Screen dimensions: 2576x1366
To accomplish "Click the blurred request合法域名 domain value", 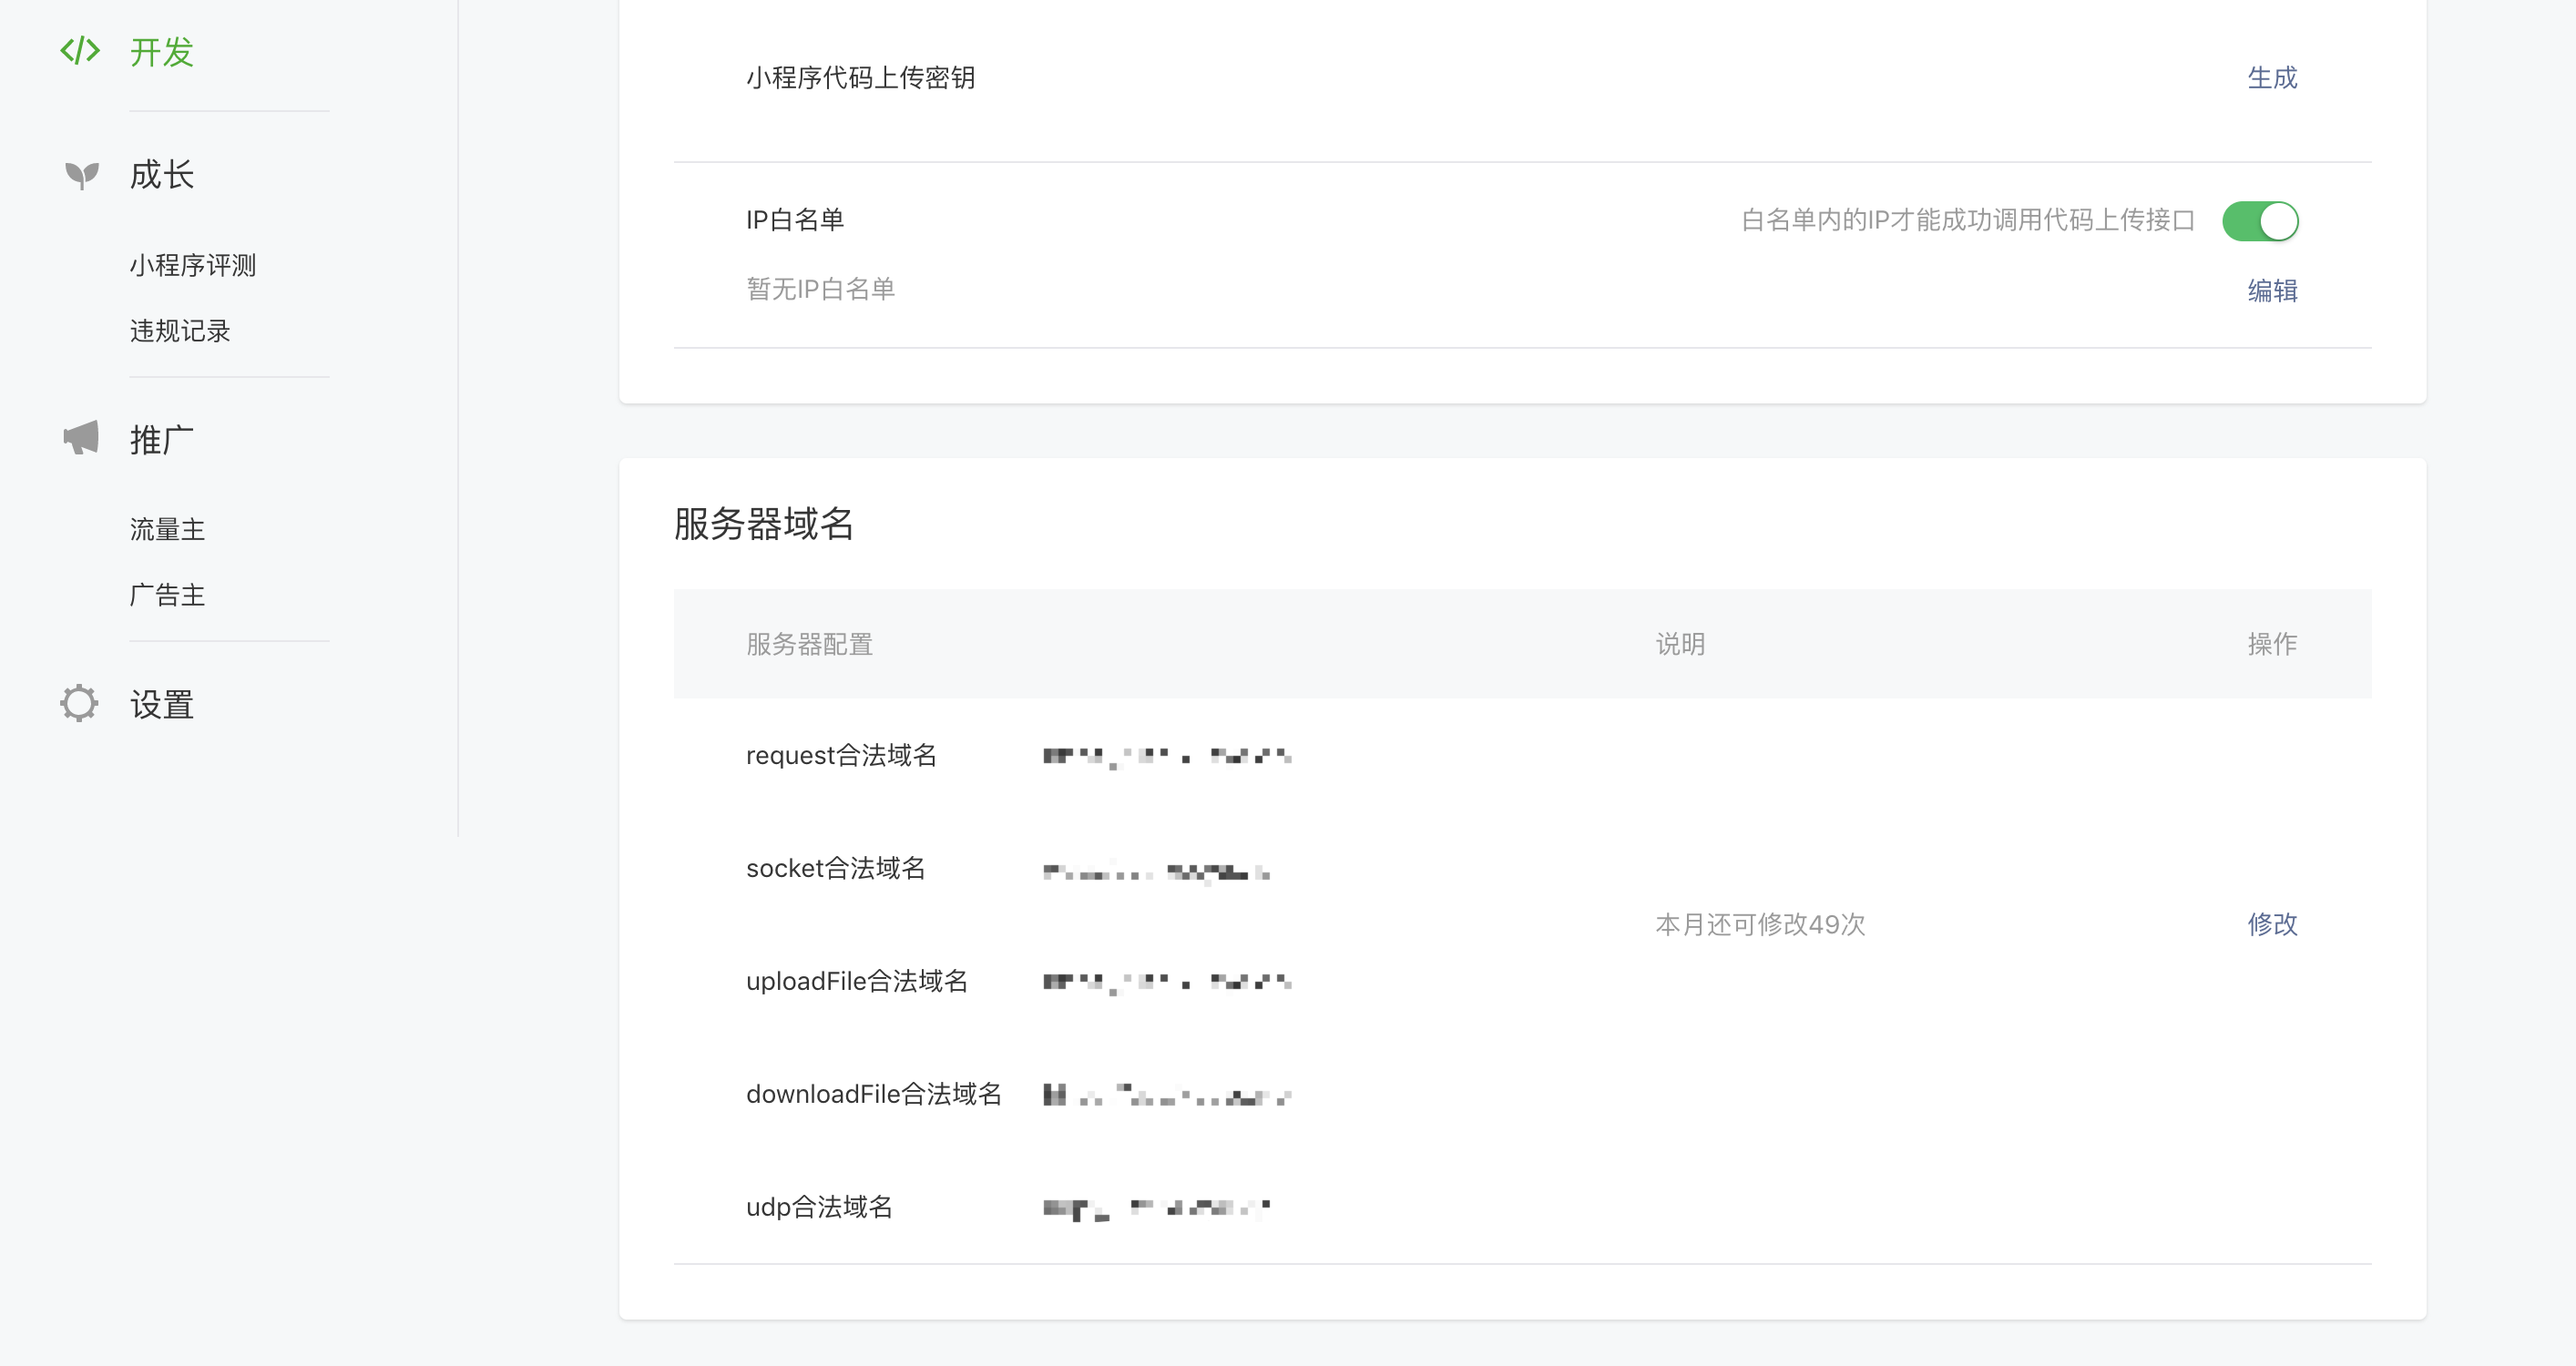I will tap(1167, 757).
